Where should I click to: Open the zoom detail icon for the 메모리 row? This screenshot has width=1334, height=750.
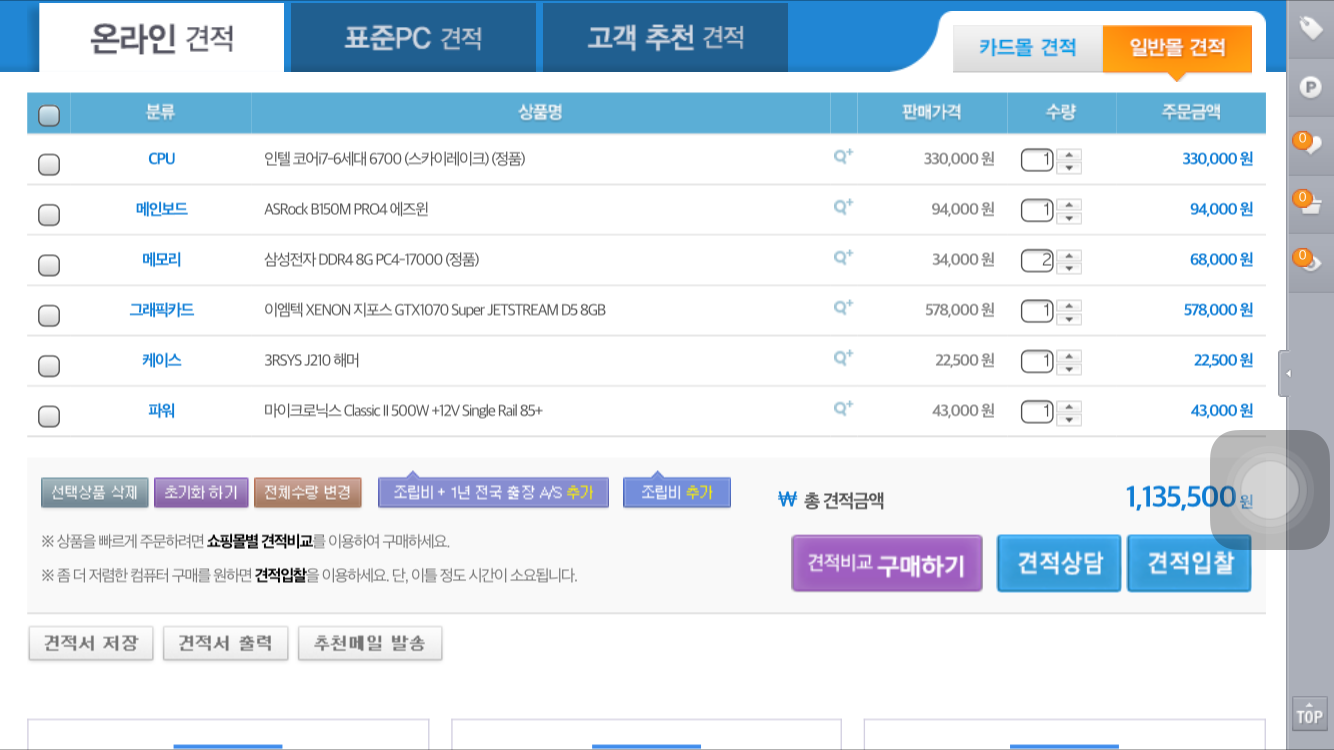click(x=843, y=257)
